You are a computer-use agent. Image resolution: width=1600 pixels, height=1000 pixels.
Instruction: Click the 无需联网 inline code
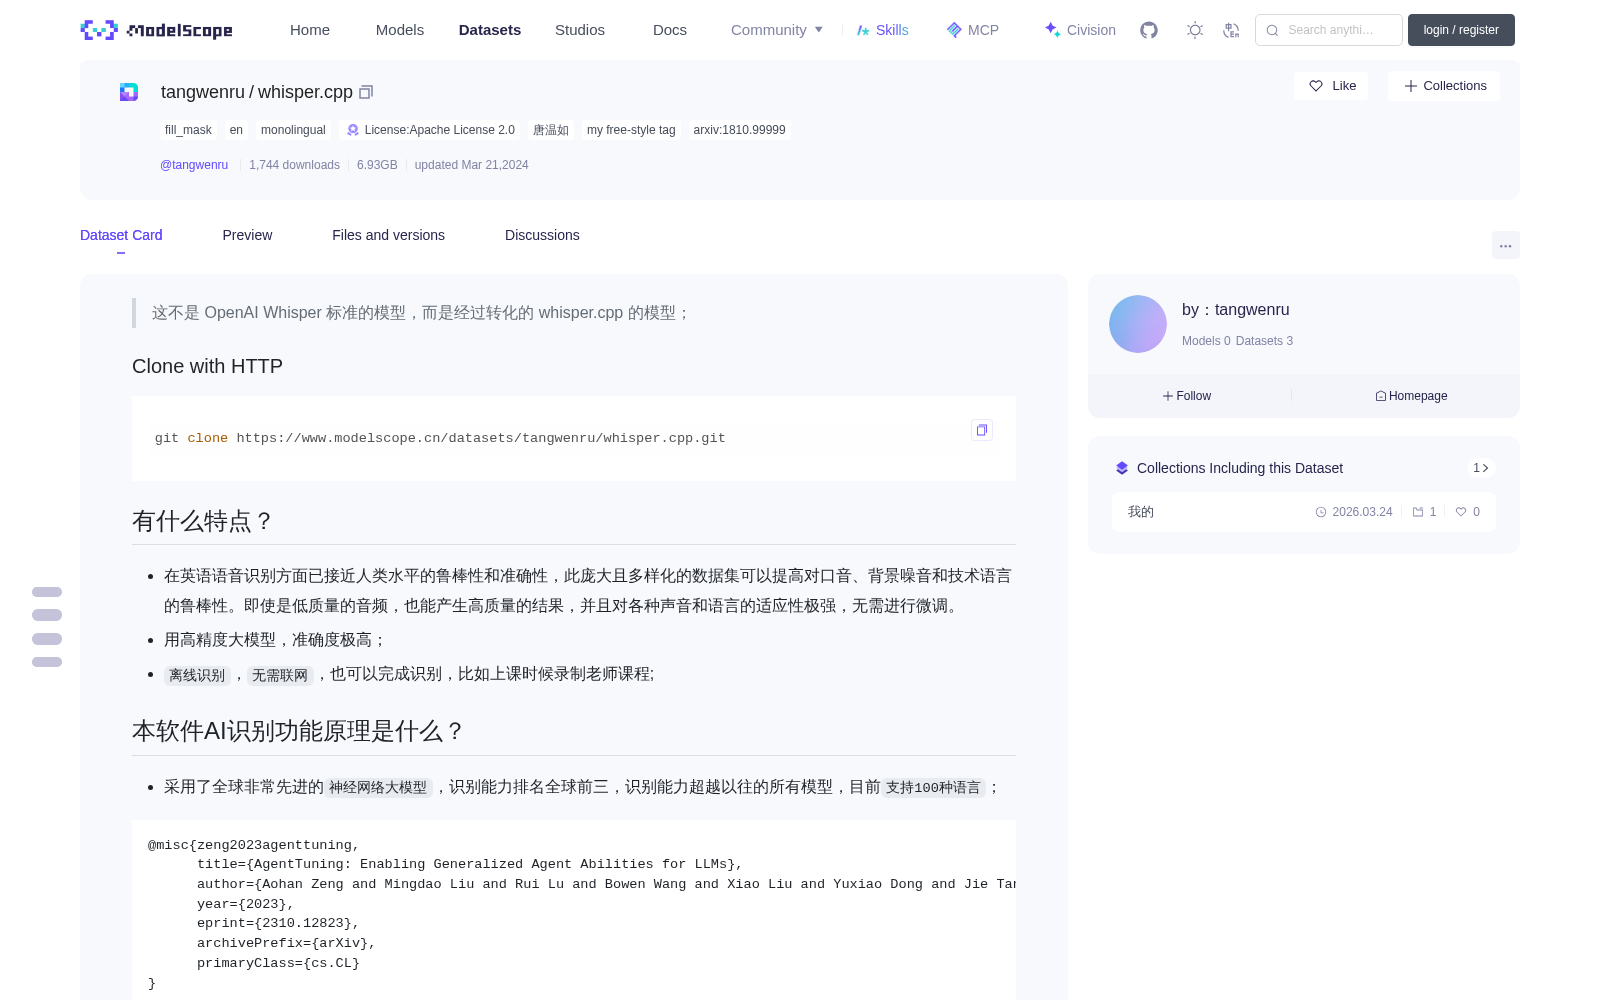pos(280,676)
